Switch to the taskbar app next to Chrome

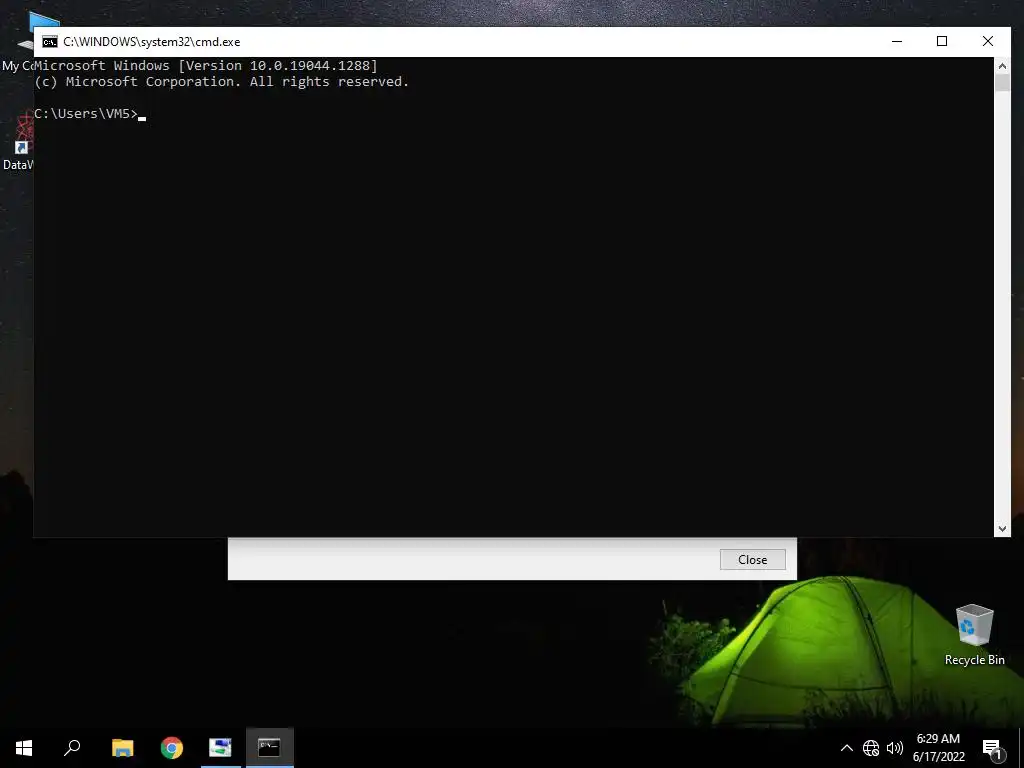coord(221,748)
